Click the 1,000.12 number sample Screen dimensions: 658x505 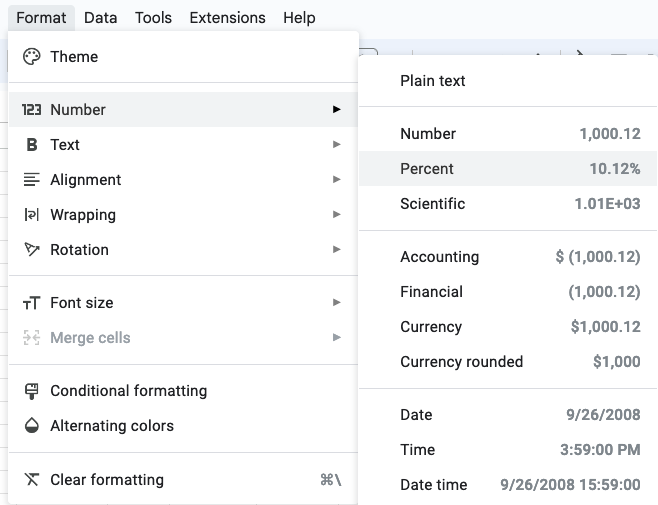[610, 134]
